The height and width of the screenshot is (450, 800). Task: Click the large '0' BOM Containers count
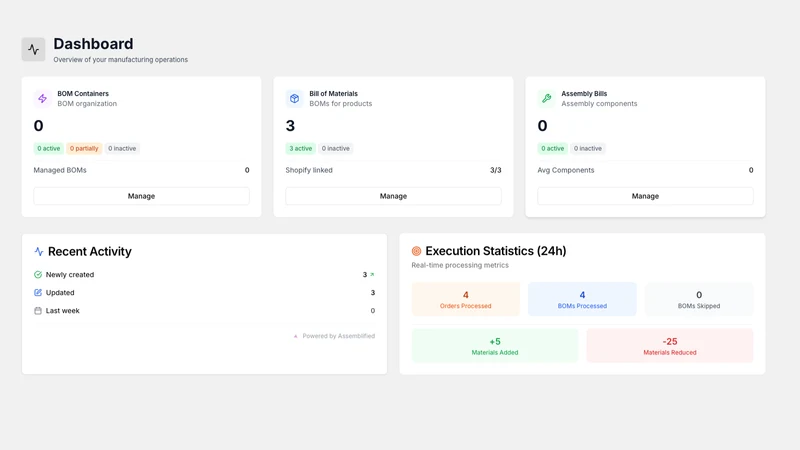(x=39, y=126)
